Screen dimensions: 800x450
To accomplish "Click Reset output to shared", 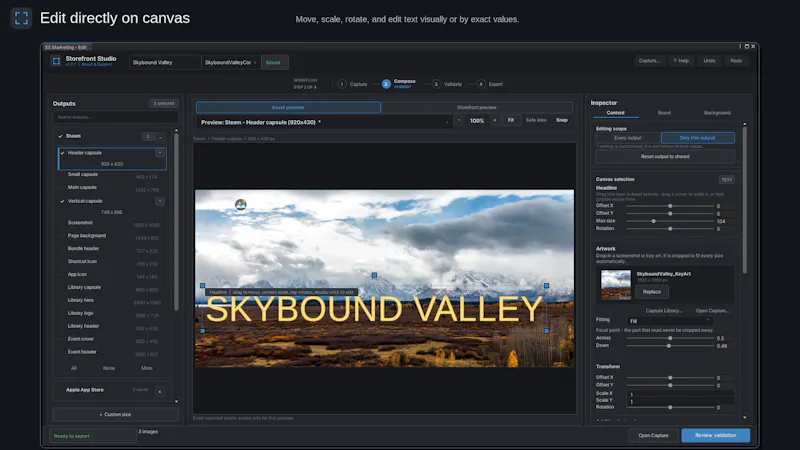I will (665, 157).
